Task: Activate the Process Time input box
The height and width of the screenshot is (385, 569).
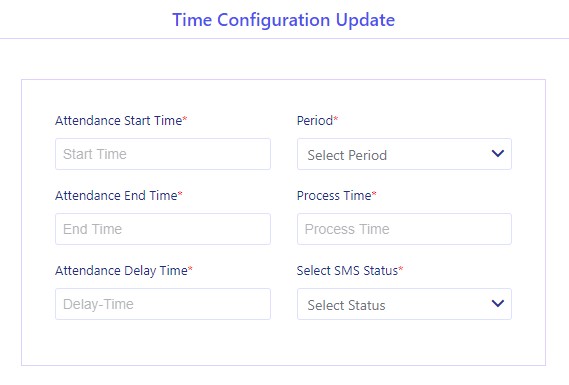Action: (404, 229)
